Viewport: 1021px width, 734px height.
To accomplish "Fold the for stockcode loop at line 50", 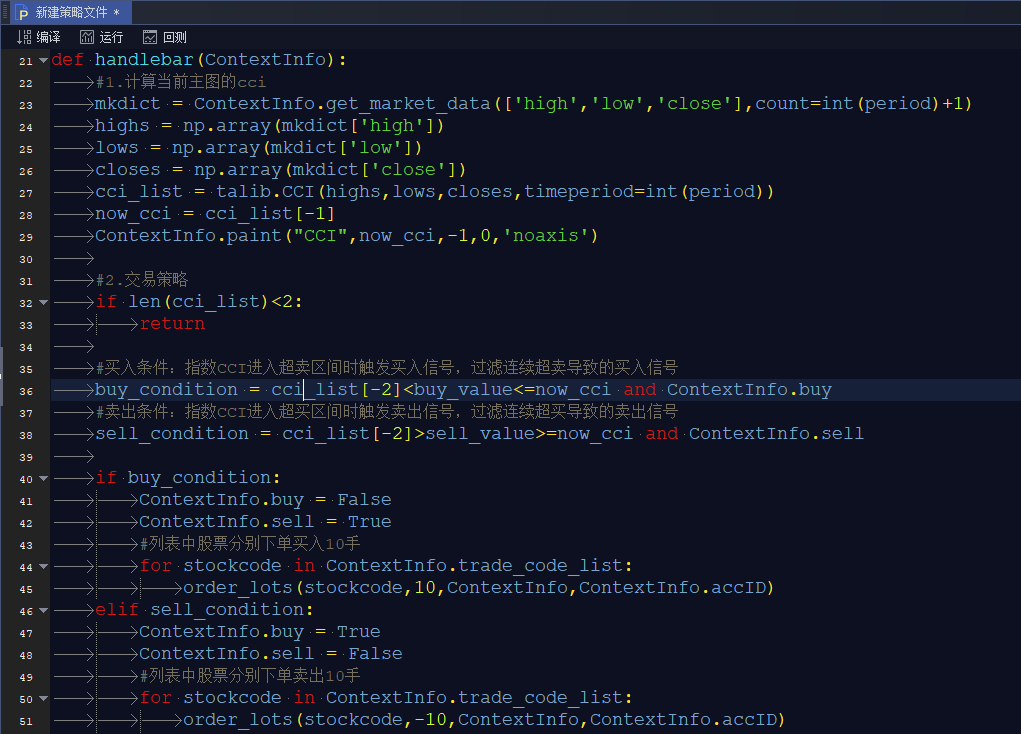I will (x=43, y=699).
